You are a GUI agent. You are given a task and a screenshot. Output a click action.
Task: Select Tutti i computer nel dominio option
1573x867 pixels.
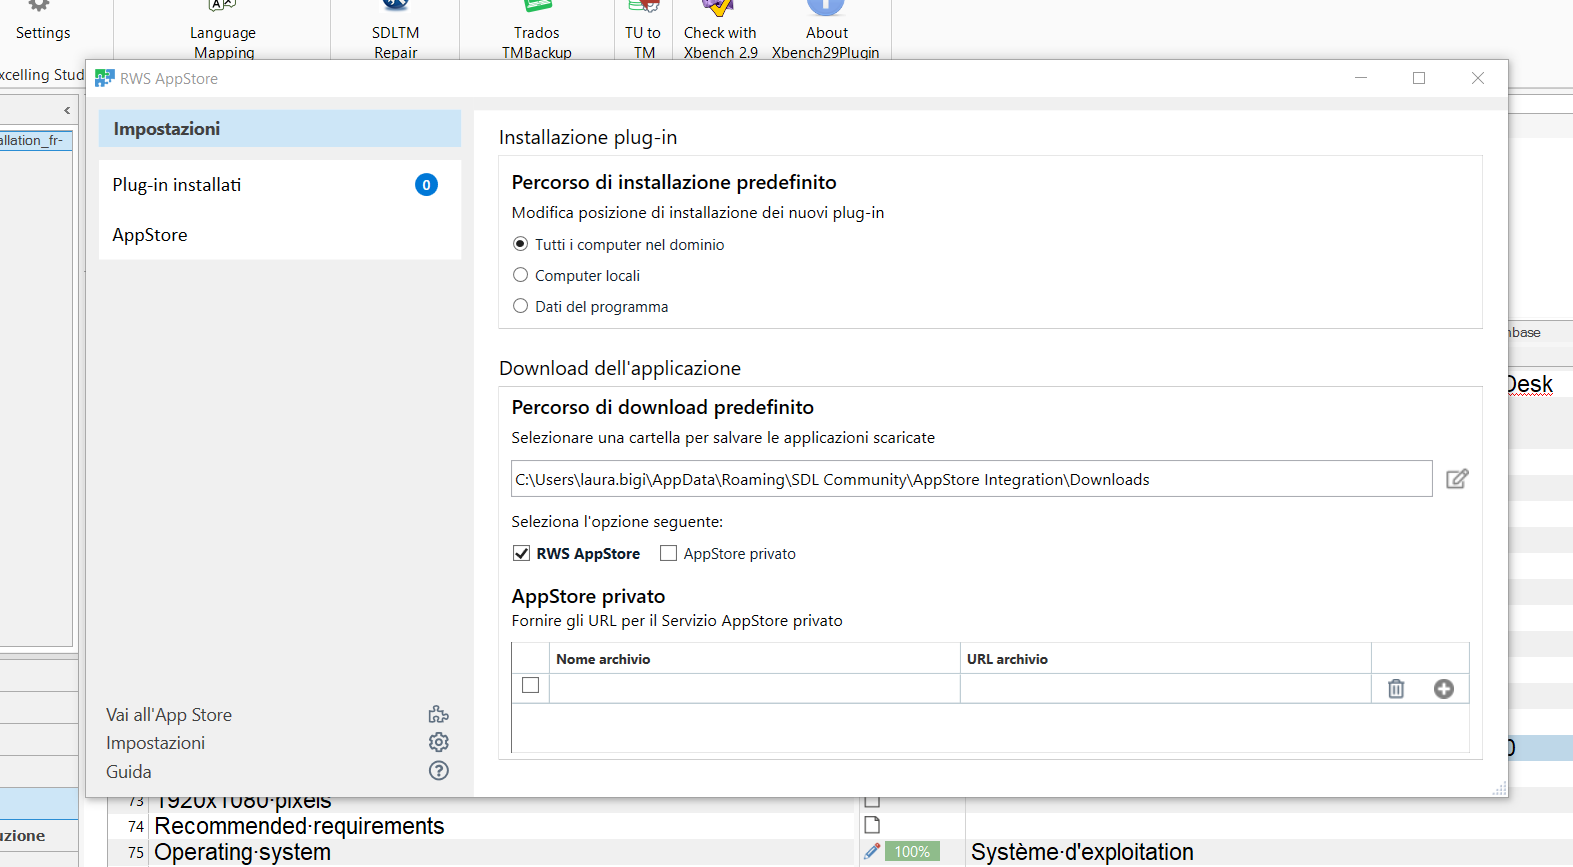point(619,244)
